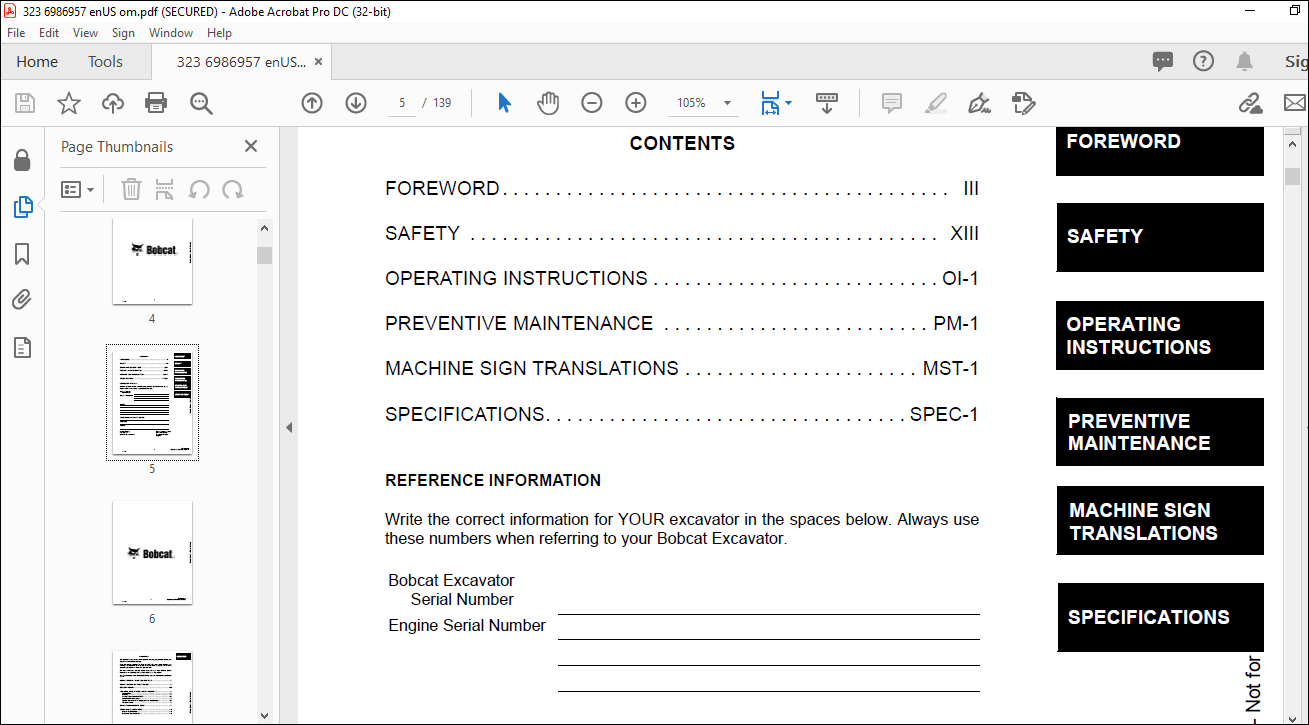This screenshot has width=1309, height=725.
Task: Close the Page Thumbnails panel
Action: click(x=251, y=146)
